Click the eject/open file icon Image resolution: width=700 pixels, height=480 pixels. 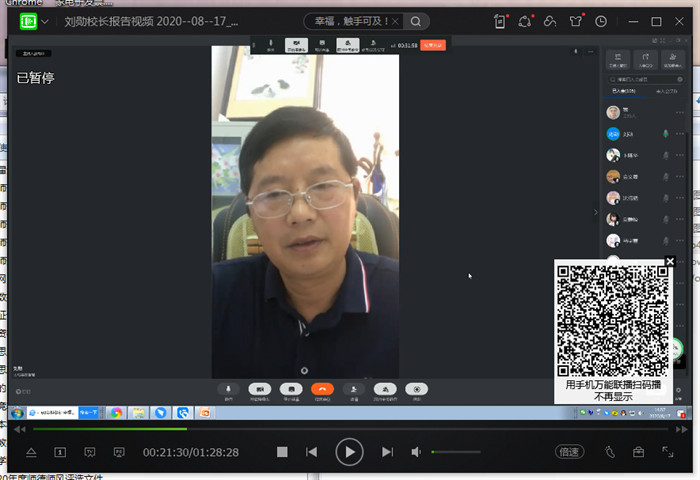pos(31,452)
